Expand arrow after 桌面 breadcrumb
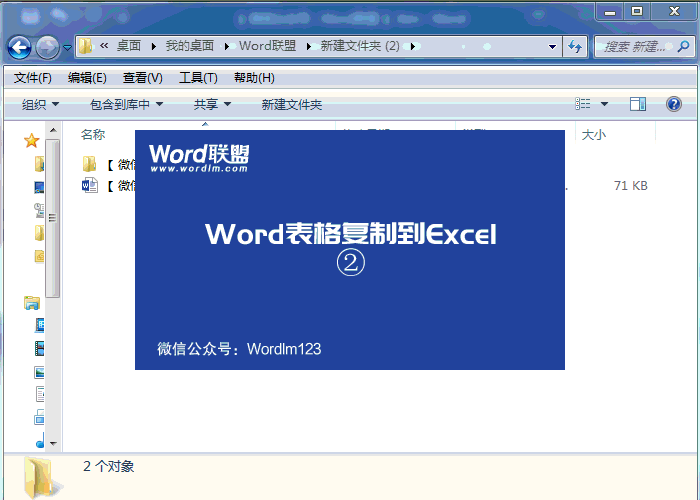 (154, 46)
